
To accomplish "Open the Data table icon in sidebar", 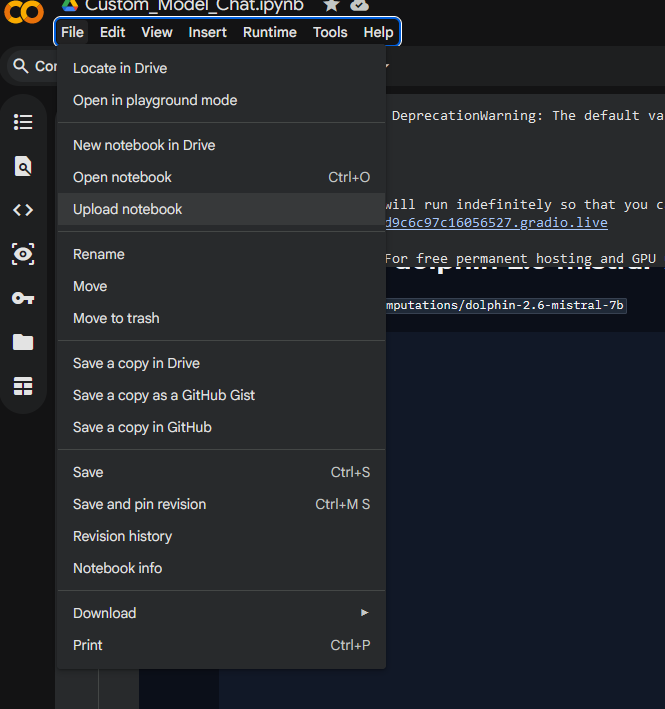I will pyautogui.click(x=23, y=386).
